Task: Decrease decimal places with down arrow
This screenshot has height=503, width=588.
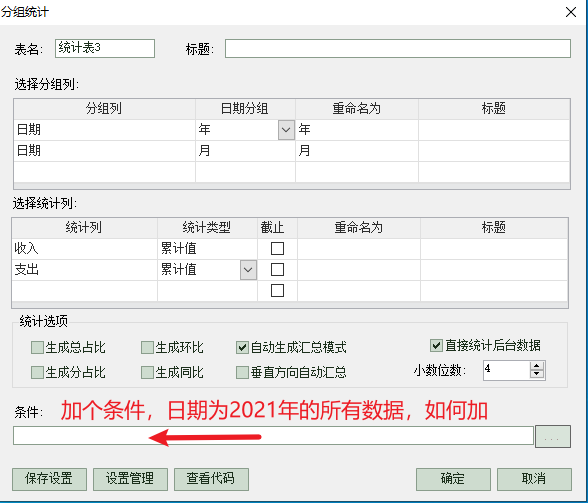Action: coord(537,374)
